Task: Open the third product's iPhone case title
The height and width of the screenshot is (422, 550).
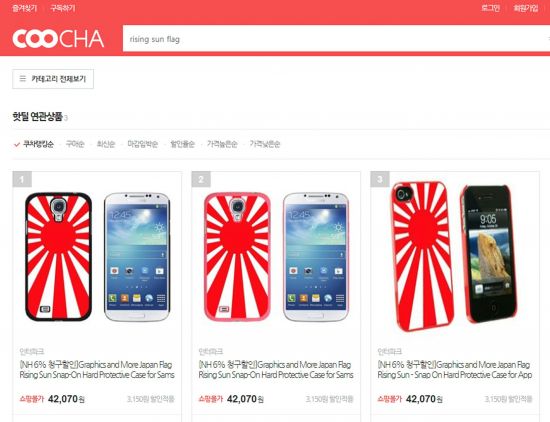Action: (x=455, y=370)
